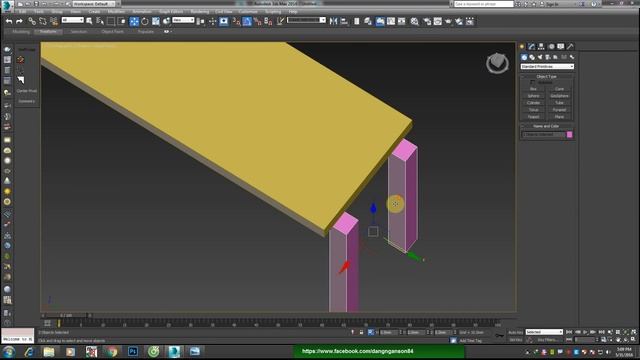Select Geometry category in Create panel

524,57
